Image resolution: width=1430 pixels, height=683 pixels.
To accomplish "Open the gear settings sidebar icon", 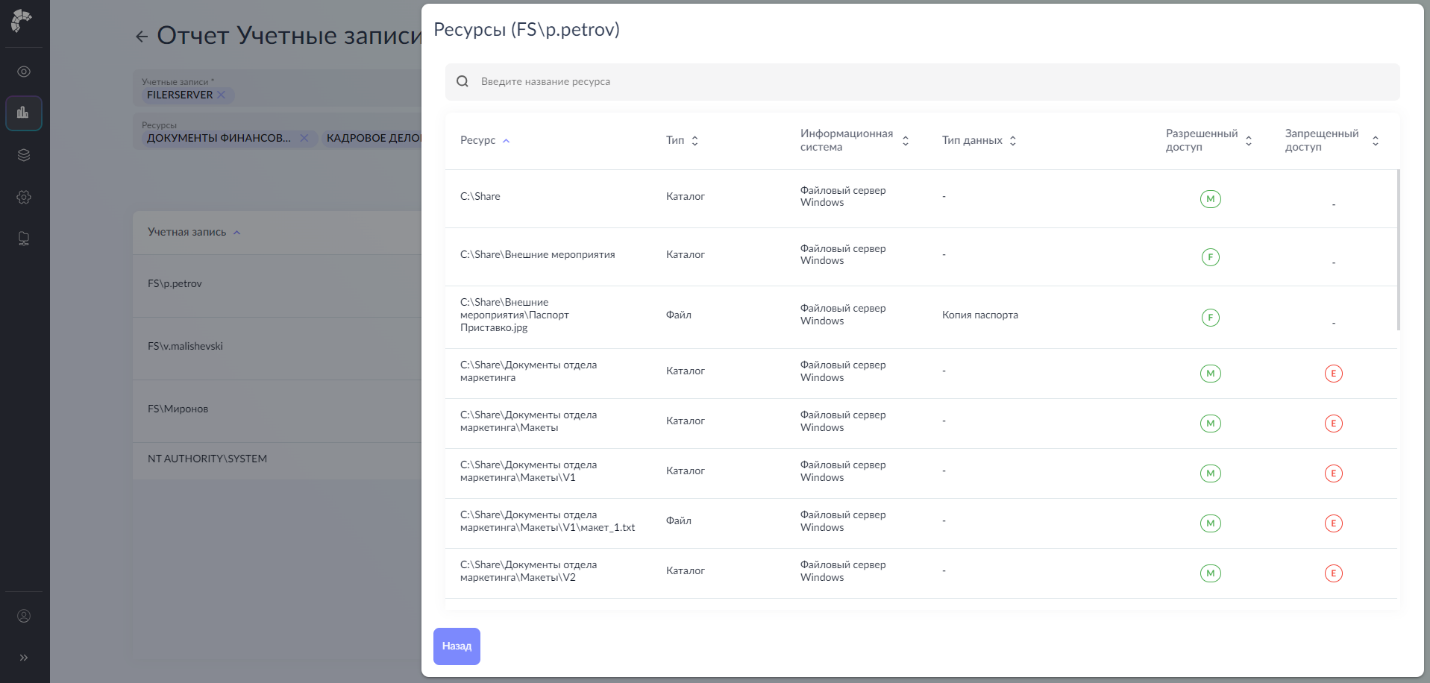I will click(x=24, y=197).
